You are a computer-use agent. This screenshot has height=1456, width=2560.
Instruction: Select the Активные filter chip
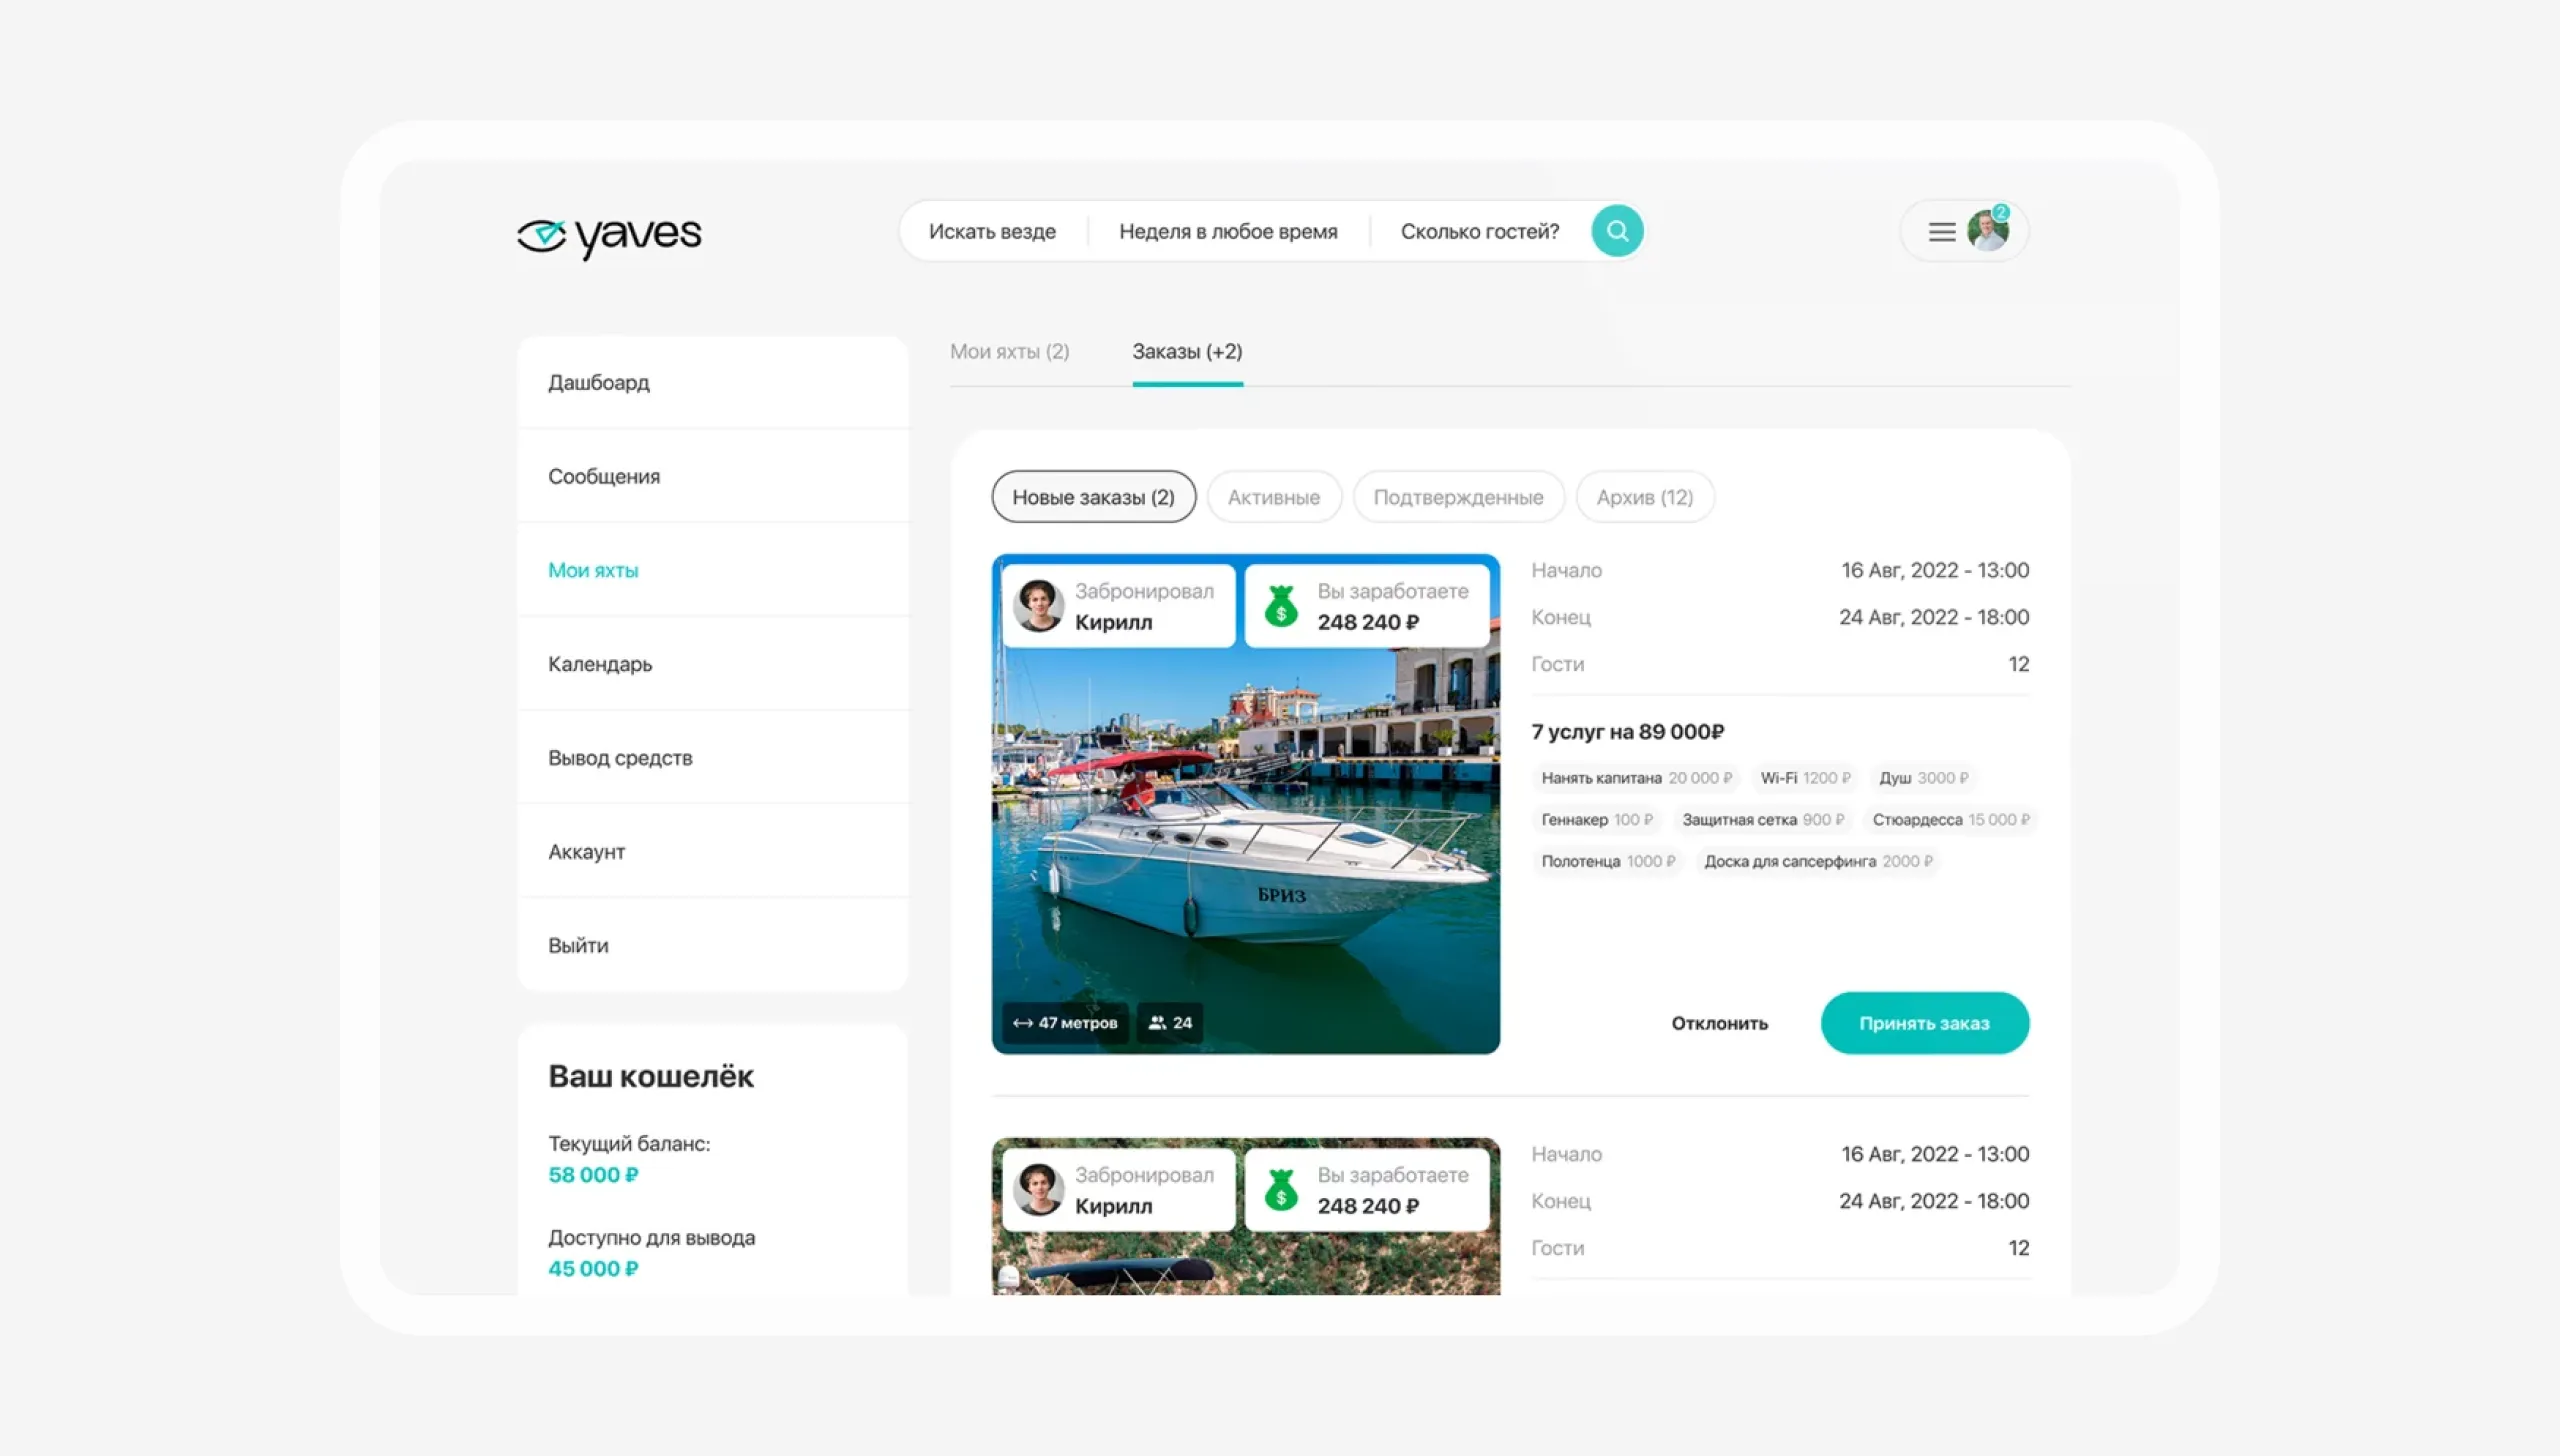click(1273, 497)
